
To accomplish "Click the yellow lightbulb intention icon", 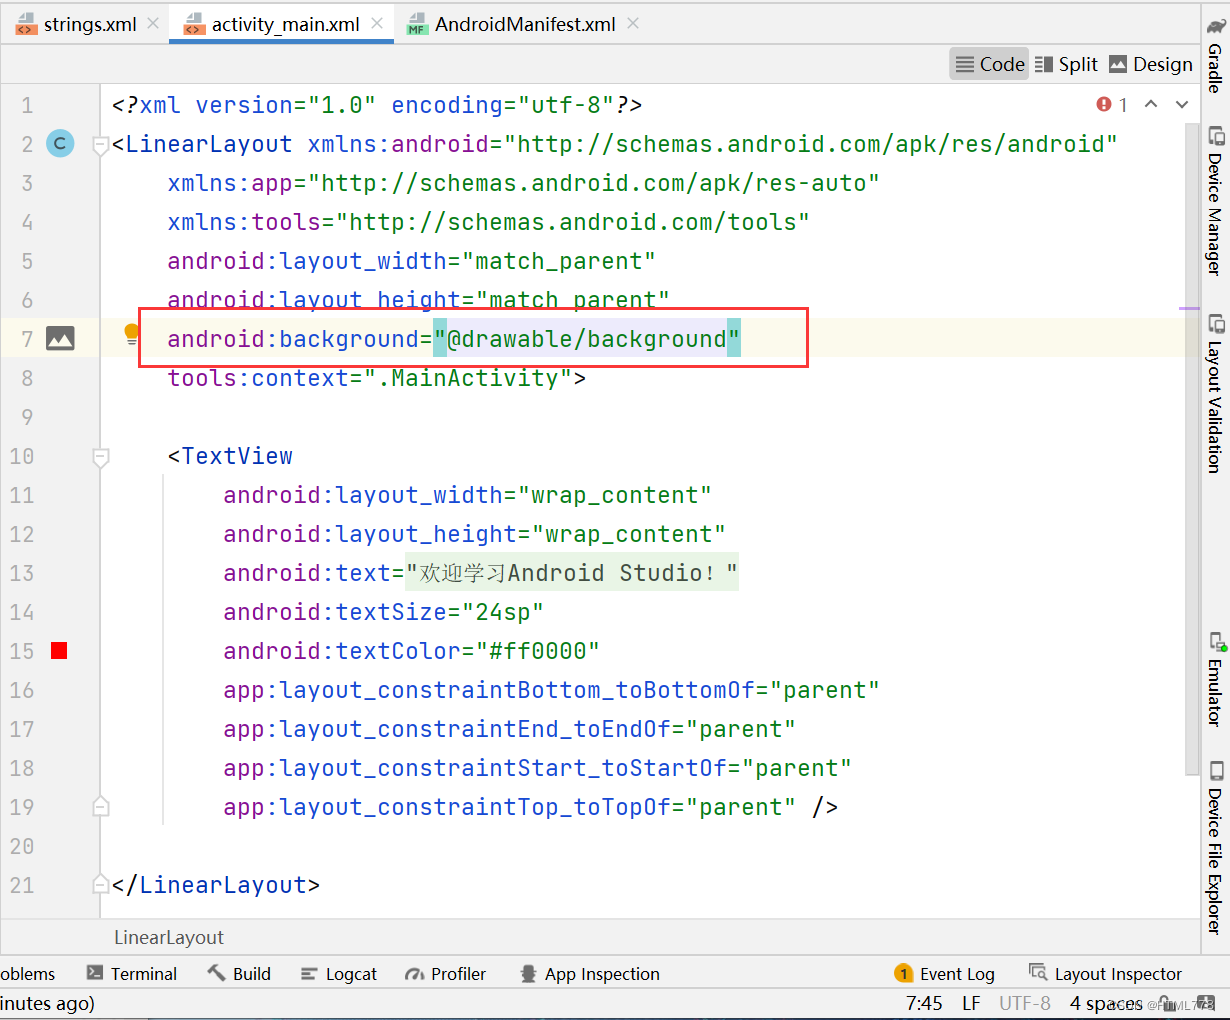I will point(131,334).
